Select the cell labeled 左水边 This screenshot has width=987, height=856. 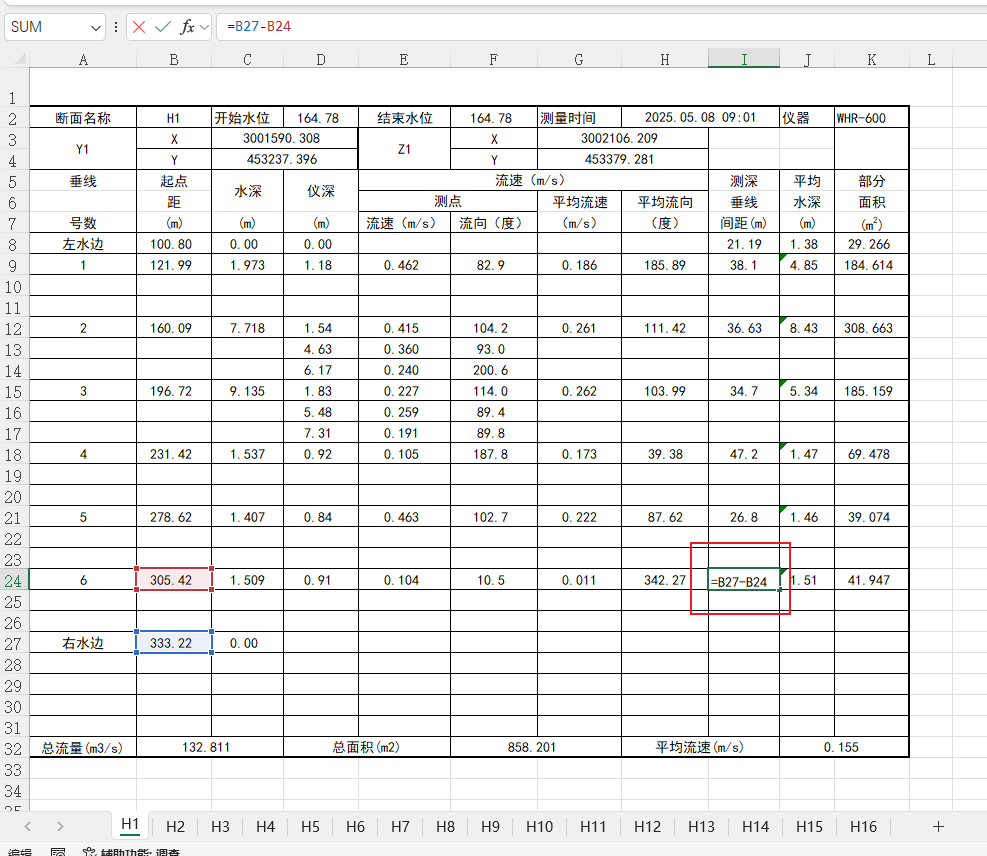click(83, 244)
